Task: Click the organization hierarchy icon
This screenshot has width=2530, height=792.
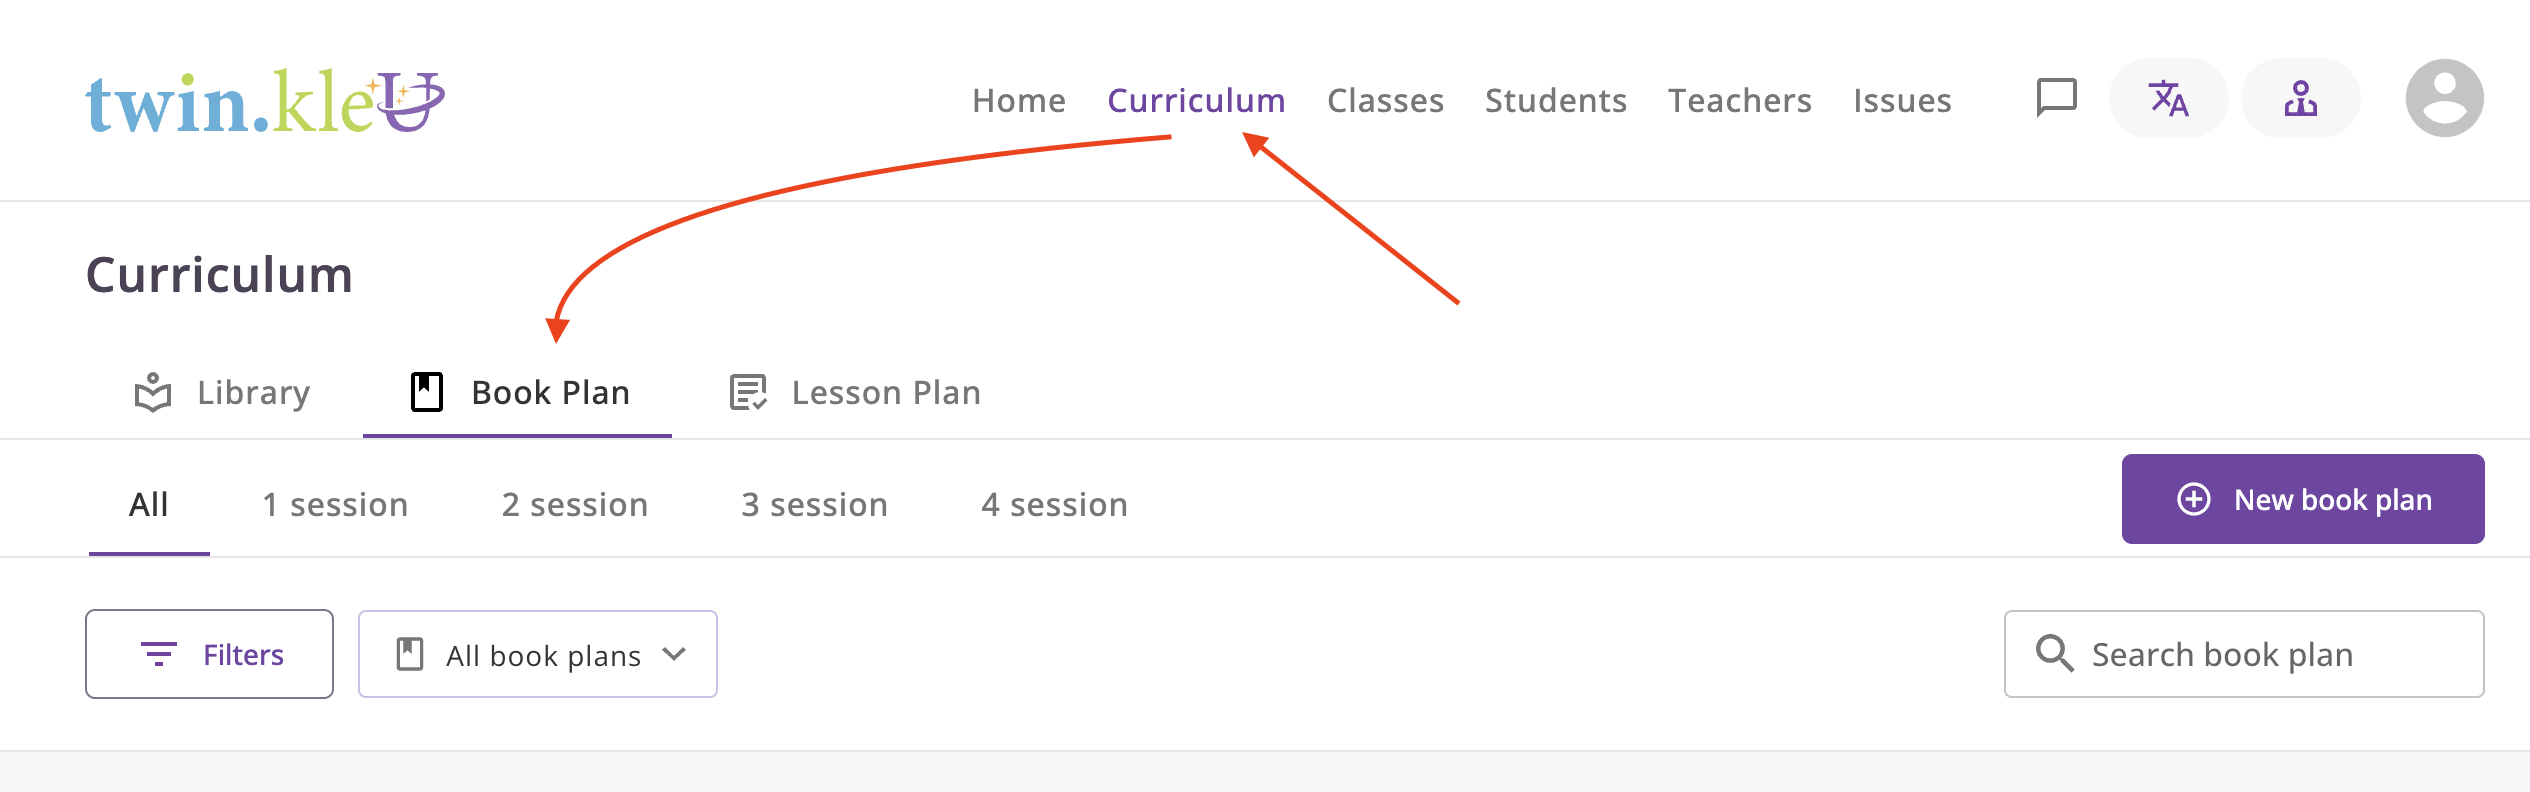Action: point(2300,98)
